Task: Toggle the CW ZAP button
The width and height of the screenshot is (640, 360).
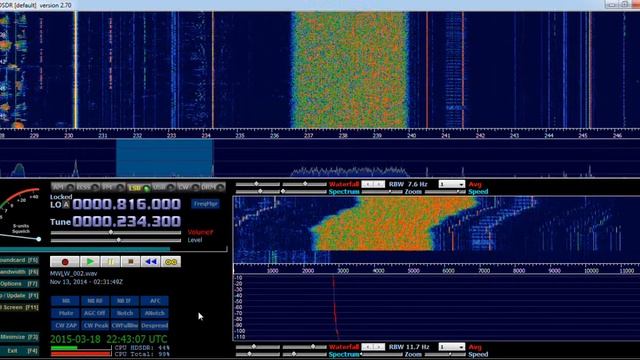Action: [x=65, y=325]
